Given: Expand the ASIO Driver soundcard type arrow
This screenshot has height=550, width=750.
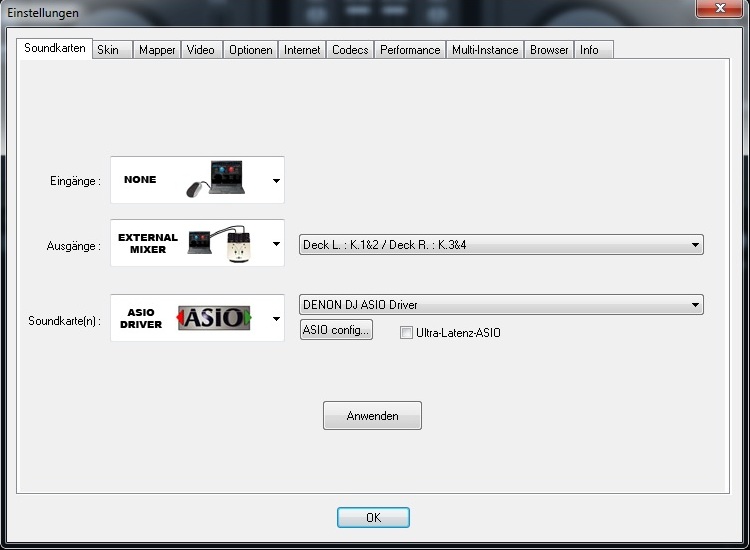Looking at the screenshot, I should 276,319.
